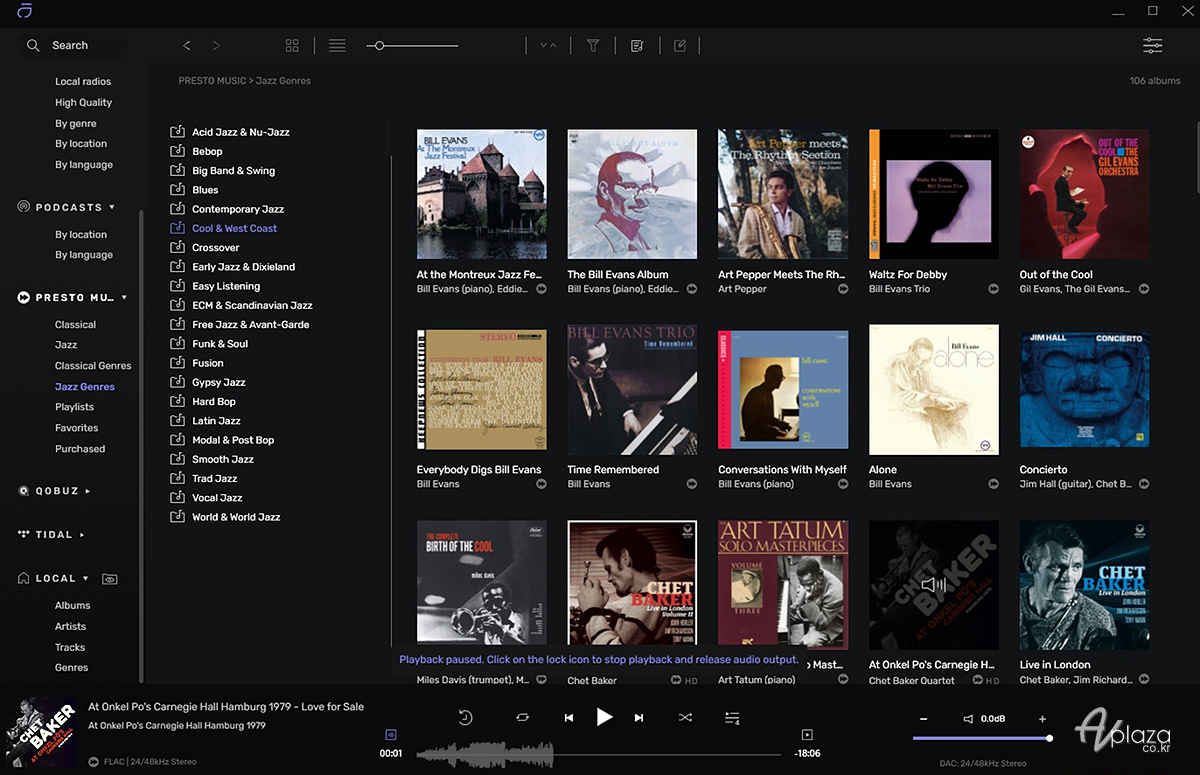Click PRESTO MUSIC in the breadcrumb
The height and width of the screenshot is (775, 1200).
212,81
